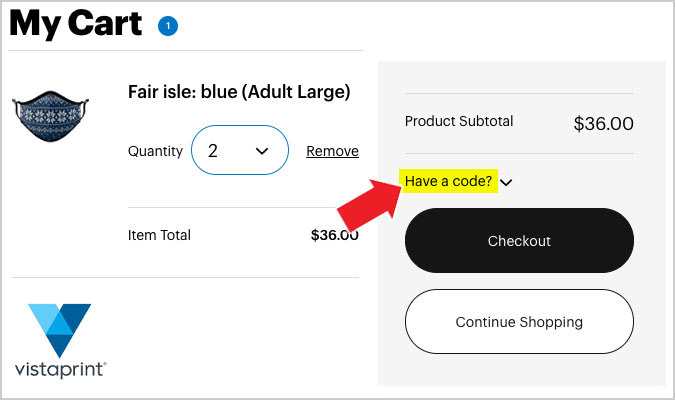Click the blue triangle Vistaprint emblem

[x=59, y=330]
